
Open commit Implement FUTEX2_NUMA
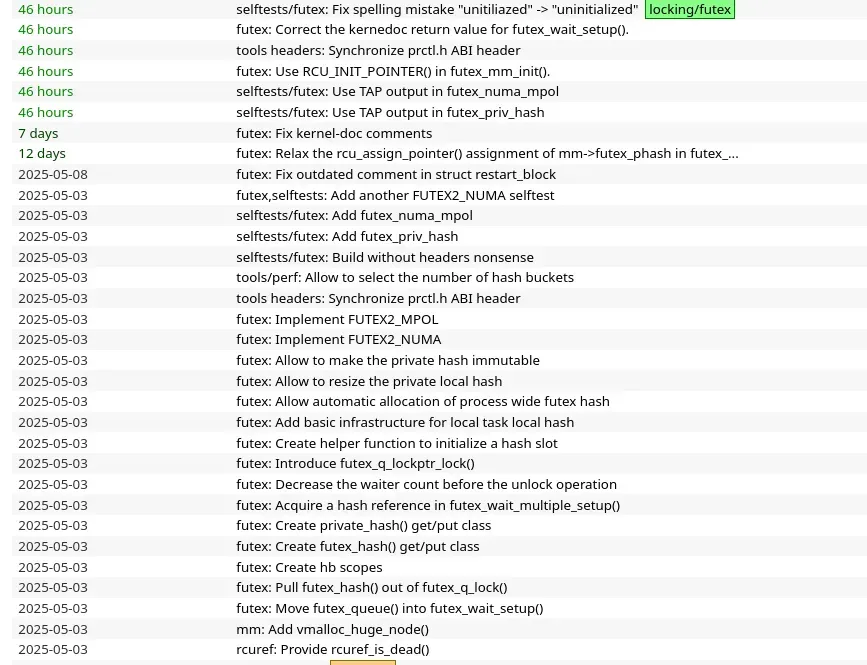pos(338,339)
